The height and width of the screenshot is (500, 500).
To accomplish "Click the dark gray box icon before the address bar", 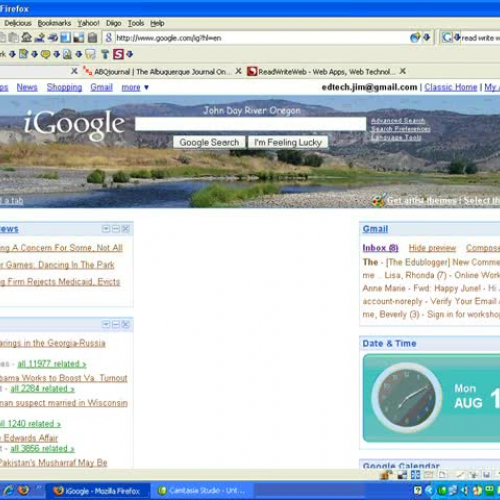I will (92, 37).
